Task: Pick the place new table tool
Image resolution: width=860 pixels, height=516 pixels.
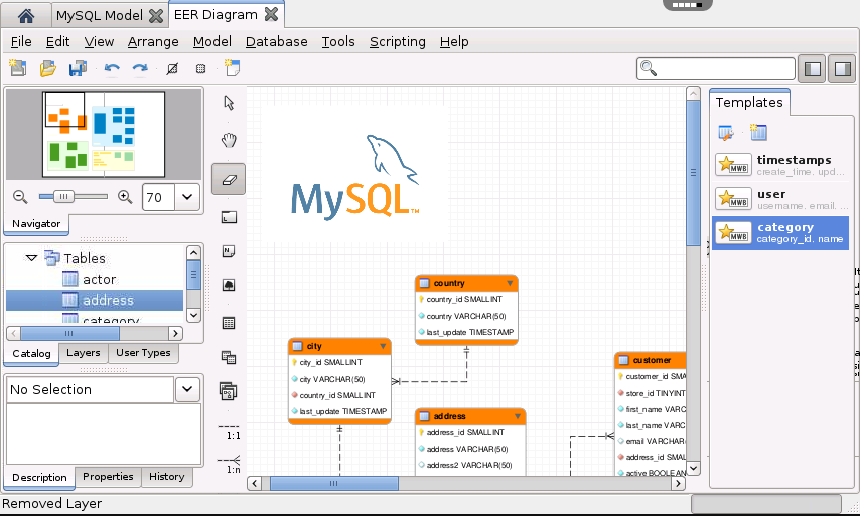Action: tap(229, 323)
